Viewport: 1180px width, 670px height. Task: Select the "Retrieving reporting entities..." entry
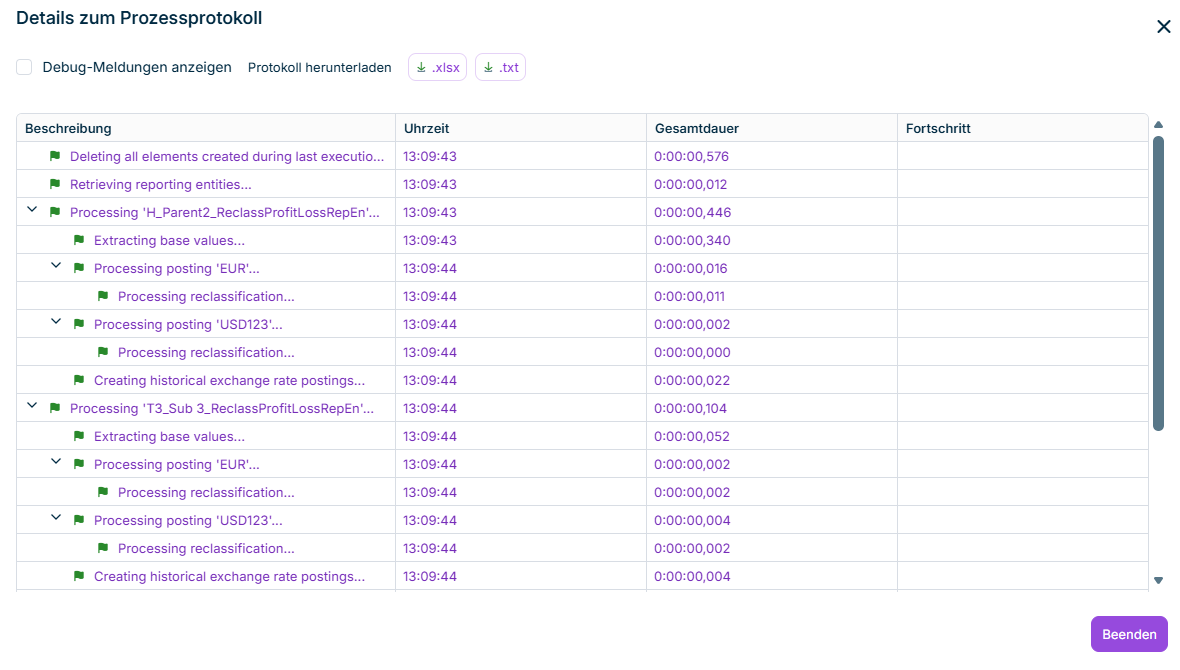click(x=160, y=184)
